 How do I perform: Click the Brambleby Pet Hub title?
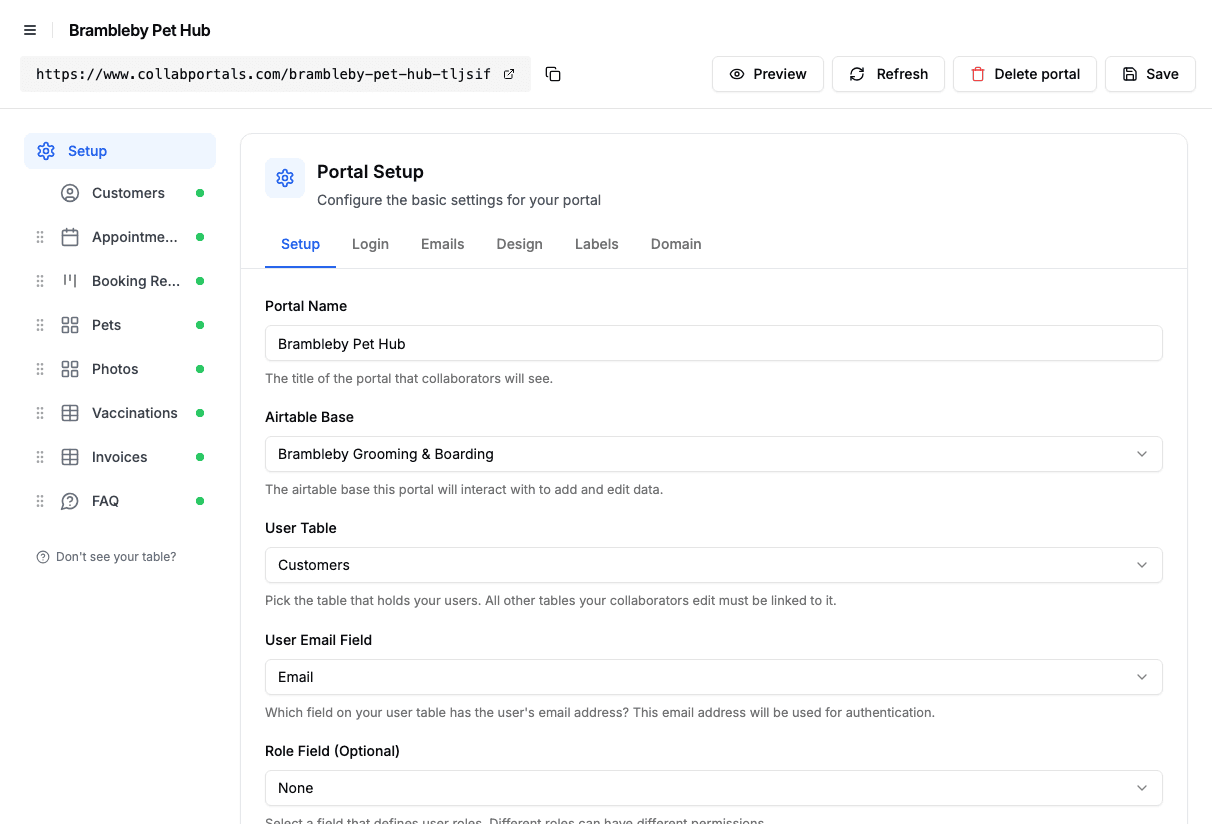pos(140,30)
